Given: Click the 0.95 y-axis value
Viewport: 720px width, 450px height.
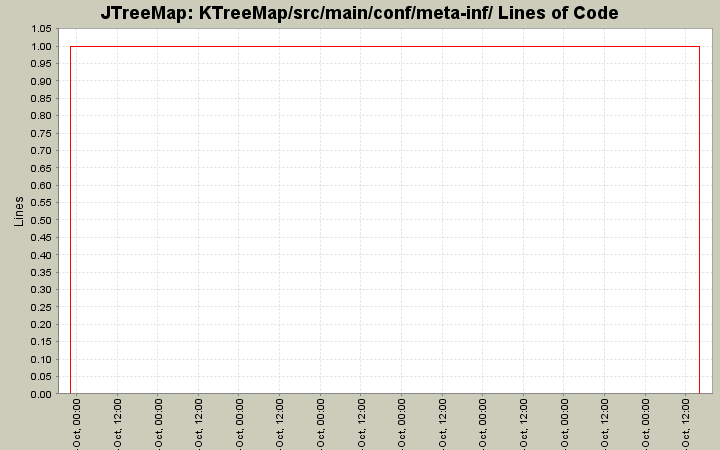Looking at the screenshot, I should click(x=41, y=64).
